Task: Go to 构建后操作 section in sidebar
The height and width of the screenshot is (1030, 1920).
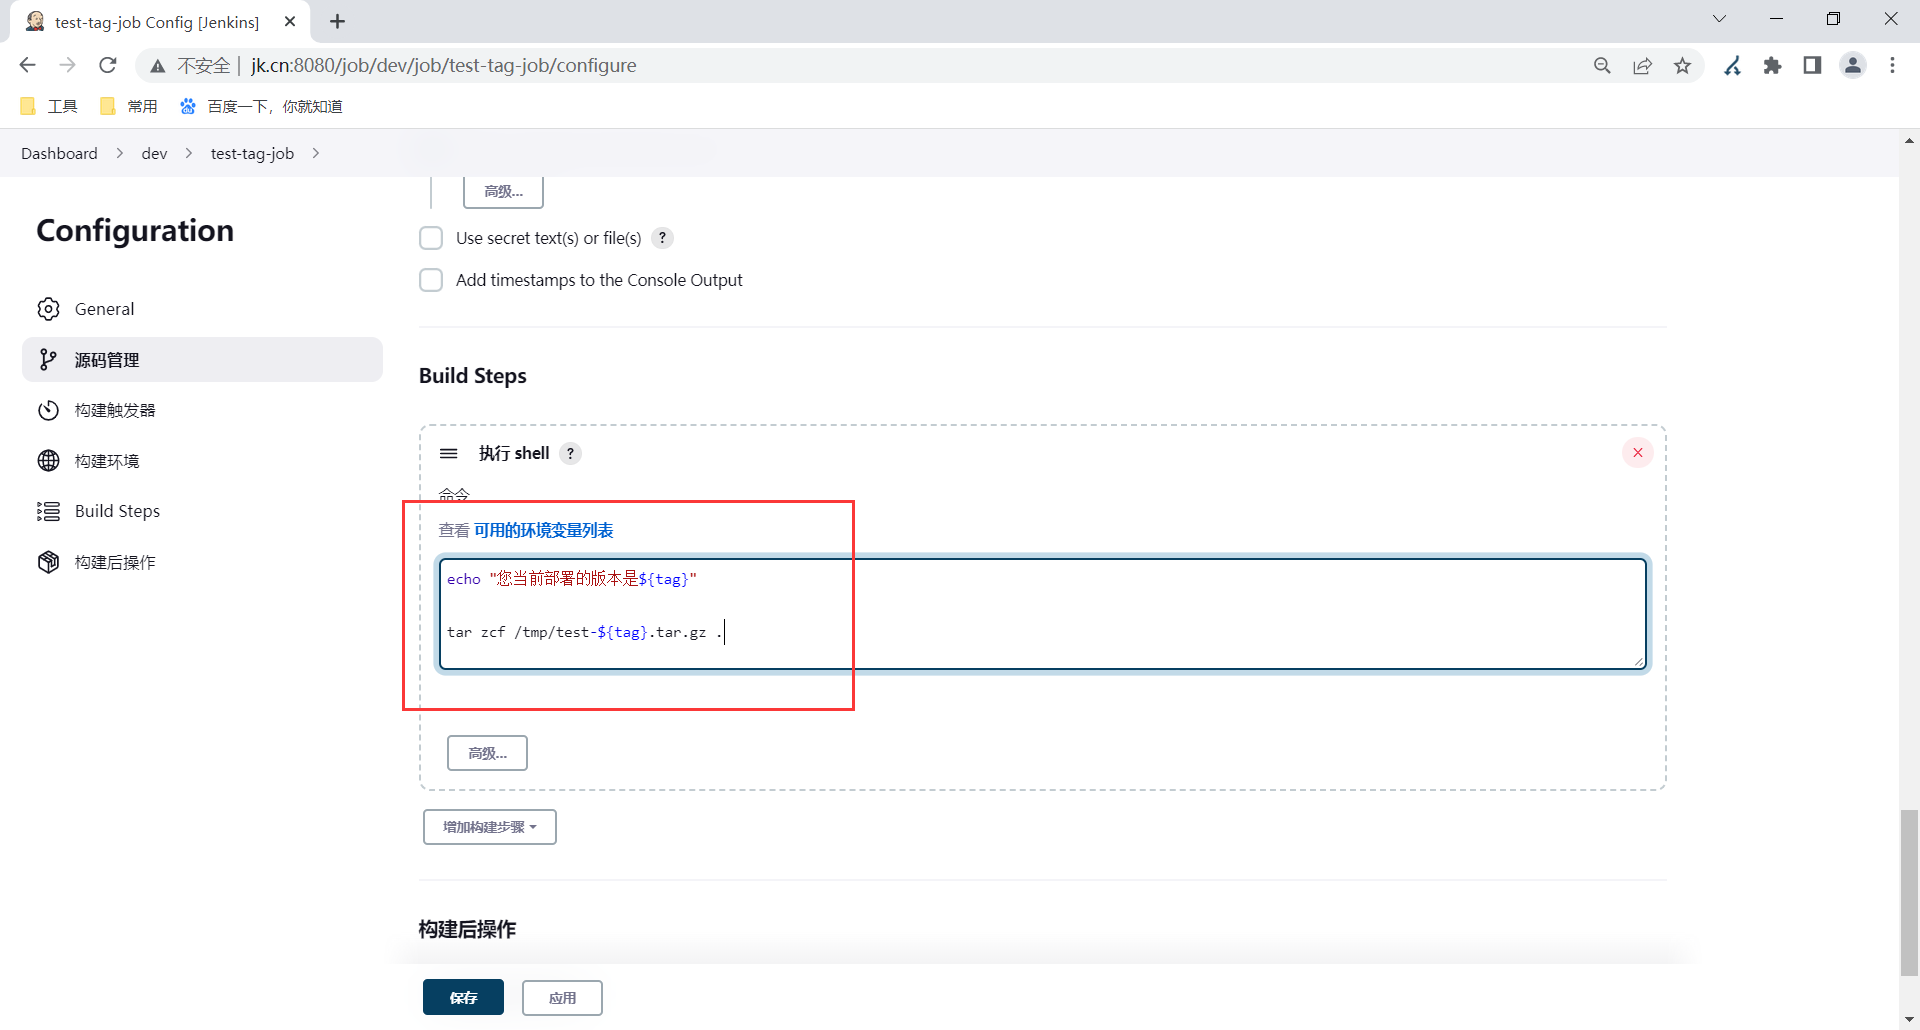Action: click(202, 562)
